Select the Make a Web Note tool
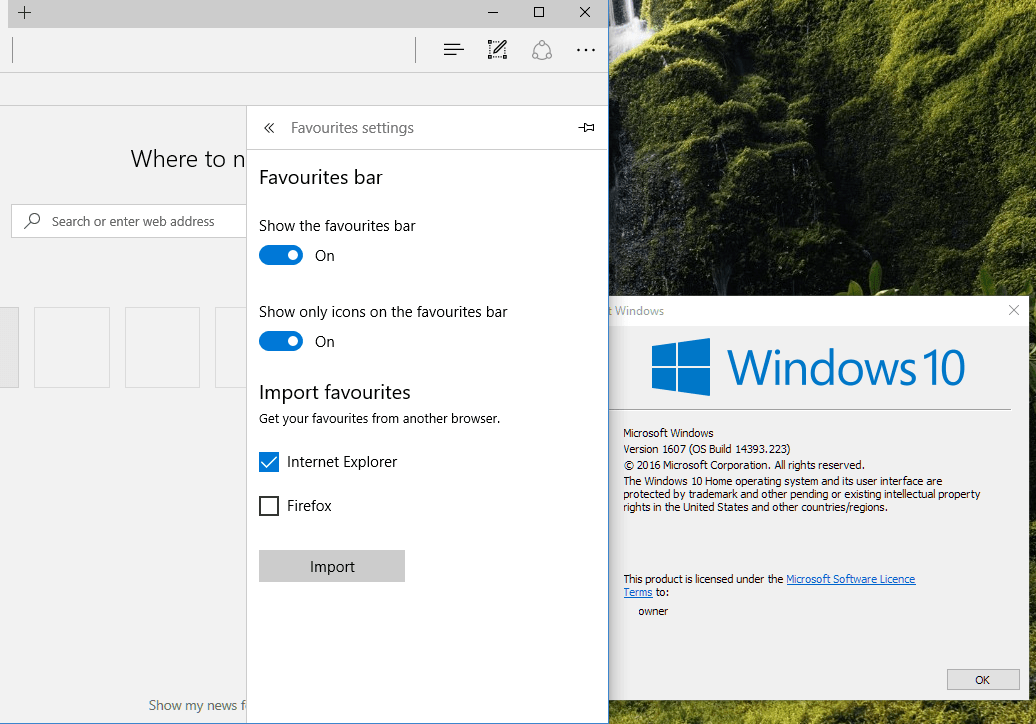The image size is (1036, 724). pyautogui.click(x=497, y=49)
